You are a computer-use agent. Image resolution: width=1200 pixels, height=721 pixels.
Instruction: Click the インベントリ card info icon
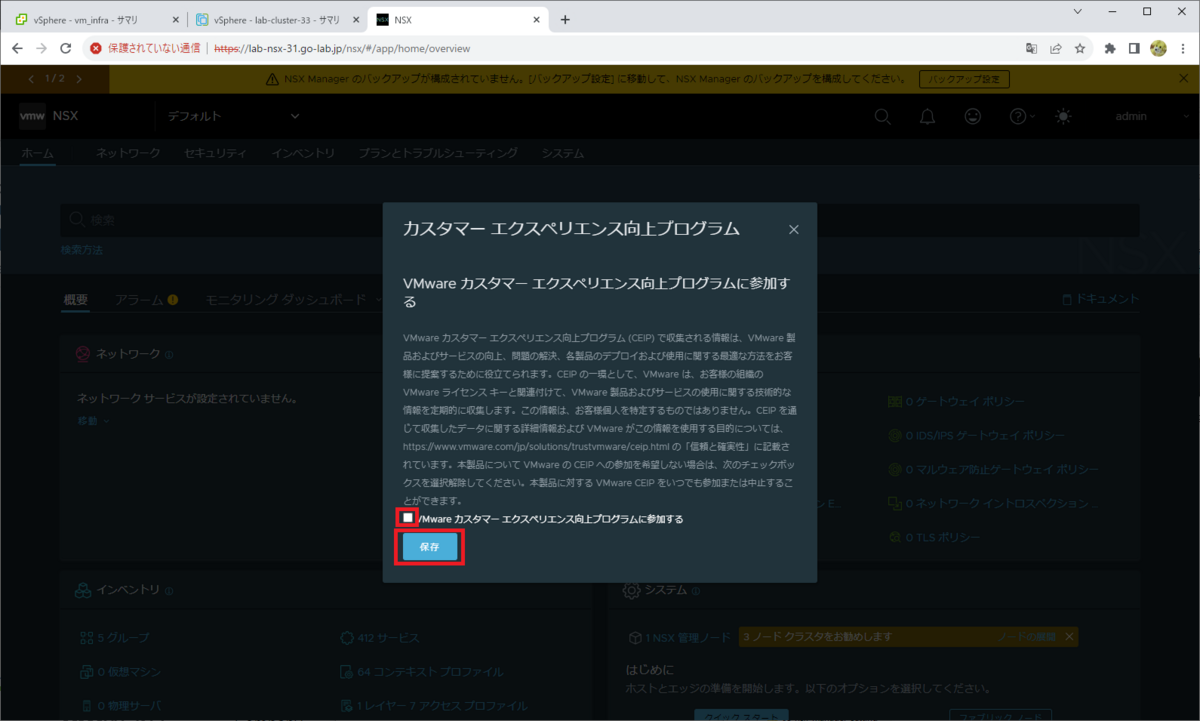pyautogui.click(x=167, y=591)
